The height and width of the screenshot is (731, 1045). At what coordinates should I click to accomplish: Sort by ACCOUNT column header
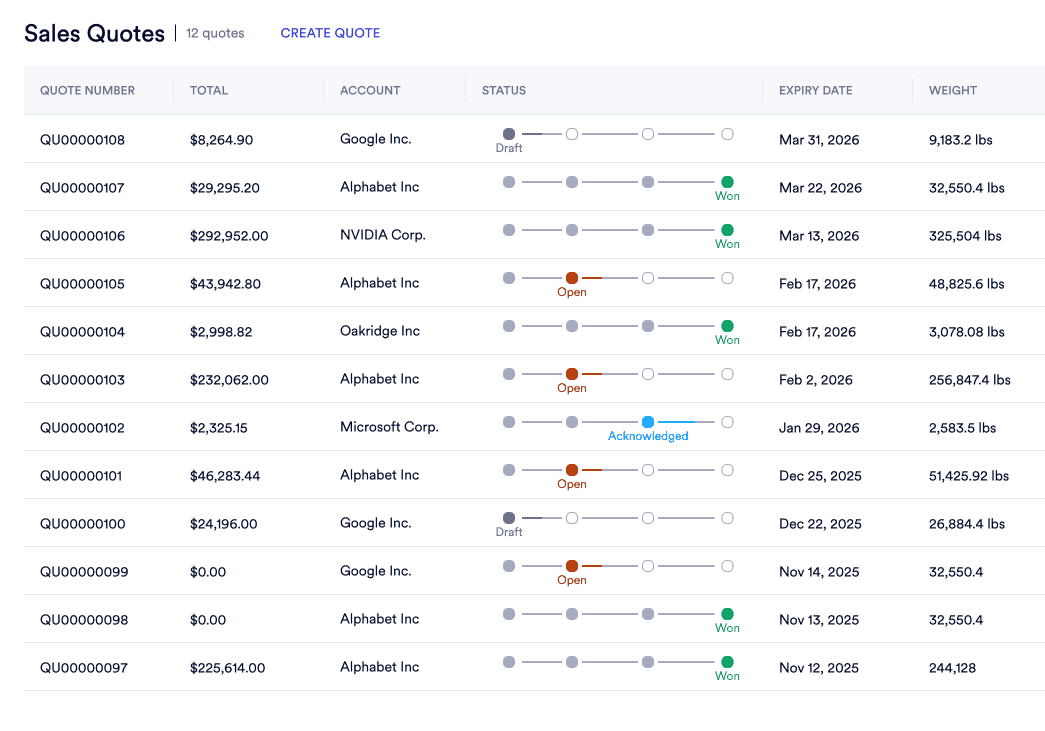(370, 90)
